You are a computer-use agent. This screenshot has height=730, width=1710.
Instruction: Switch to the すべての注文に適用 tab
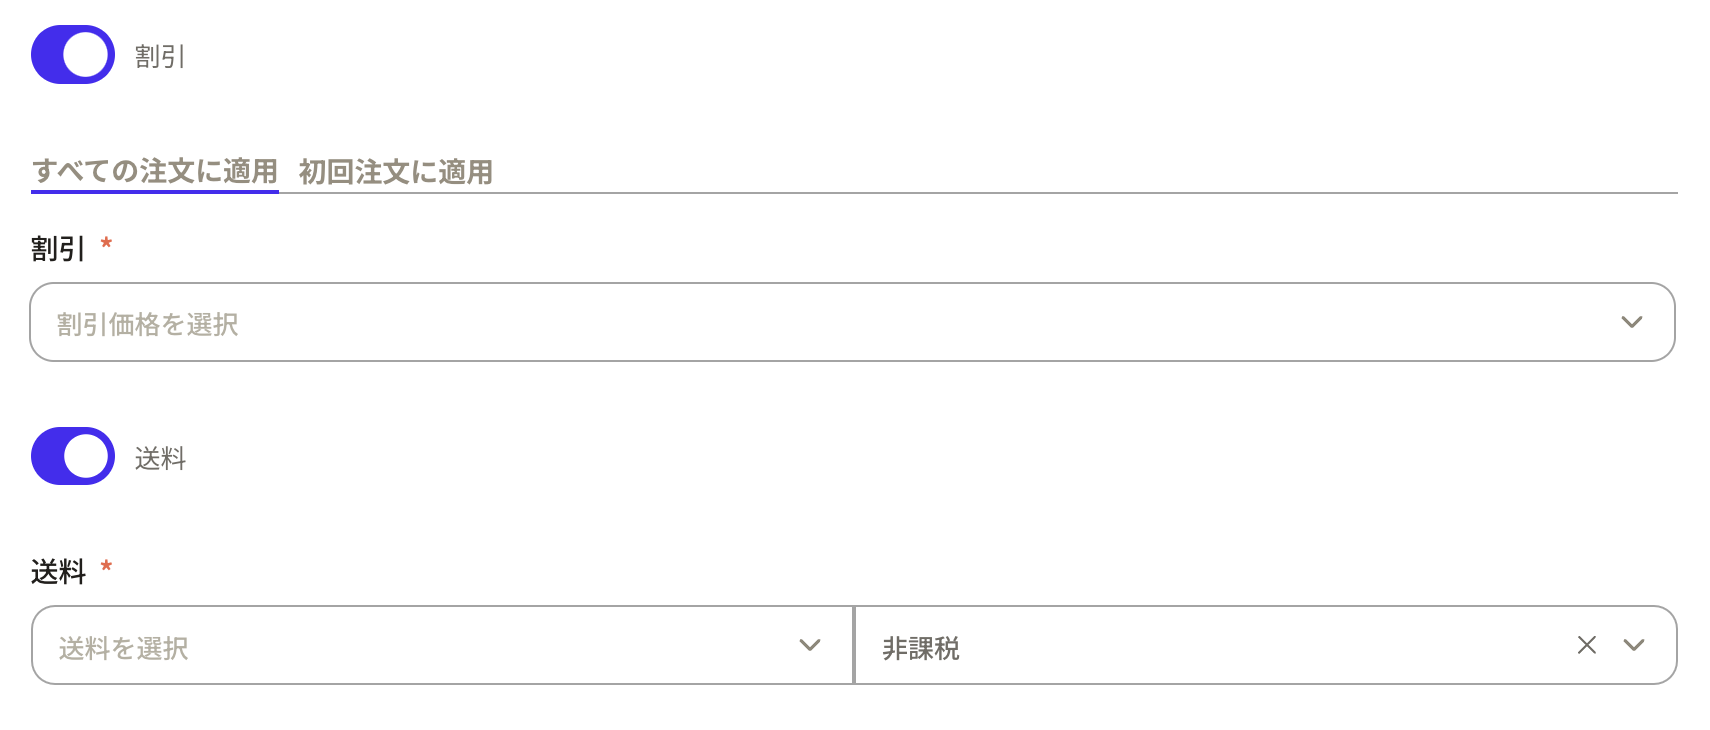(155, 171)
